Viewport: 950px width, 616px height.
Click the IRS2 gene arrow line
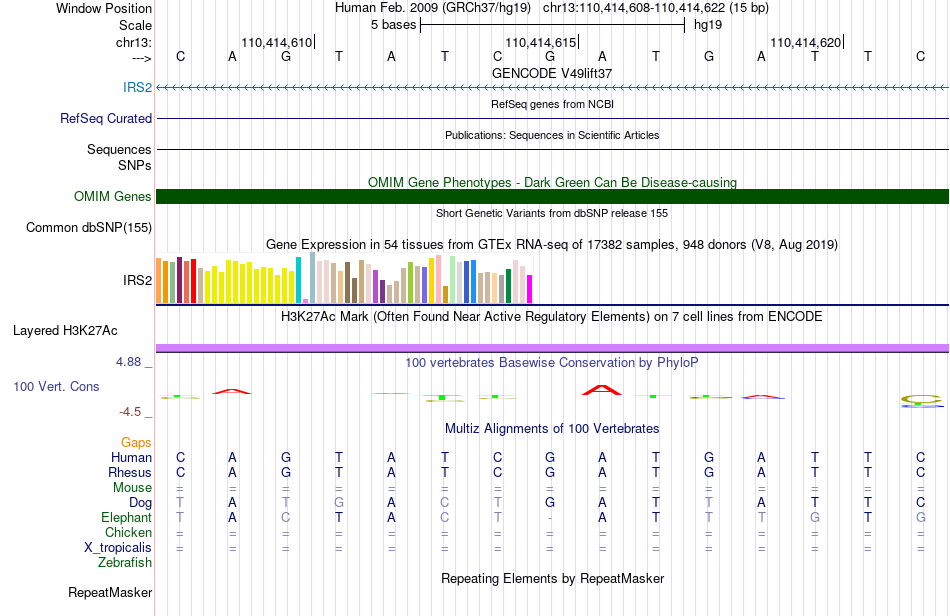tap(552, 88)
